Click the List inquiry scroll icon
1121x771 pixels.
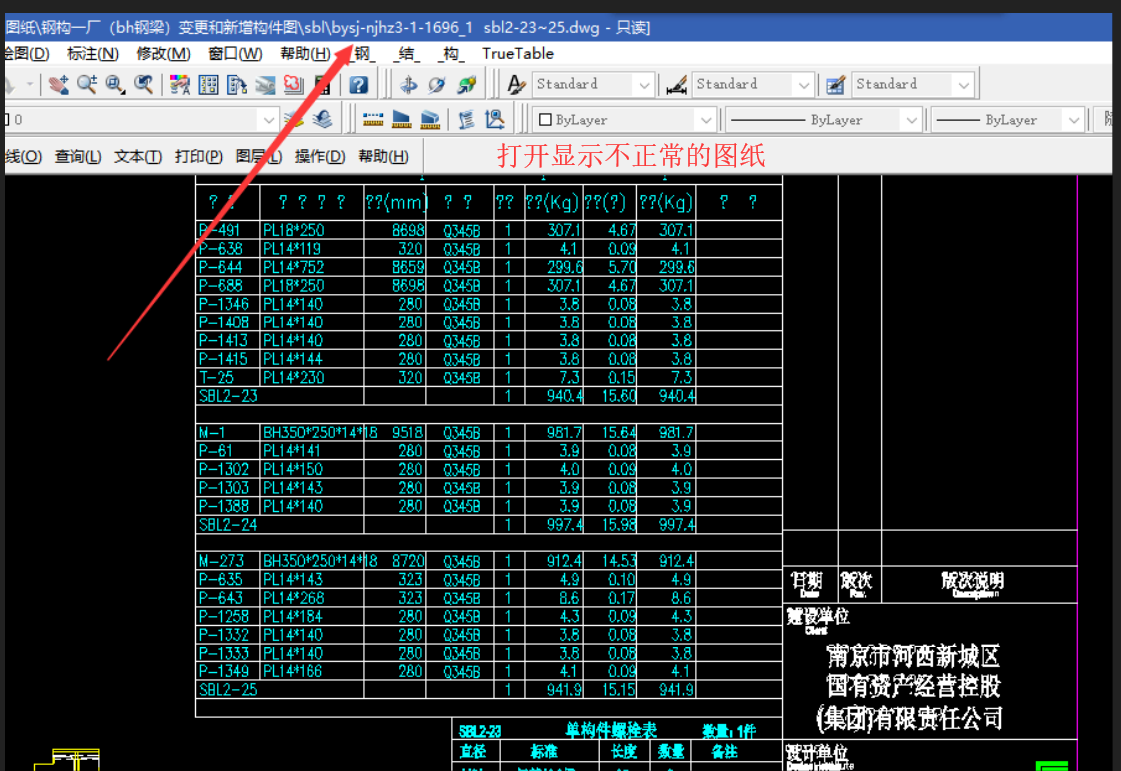[466, 119]
